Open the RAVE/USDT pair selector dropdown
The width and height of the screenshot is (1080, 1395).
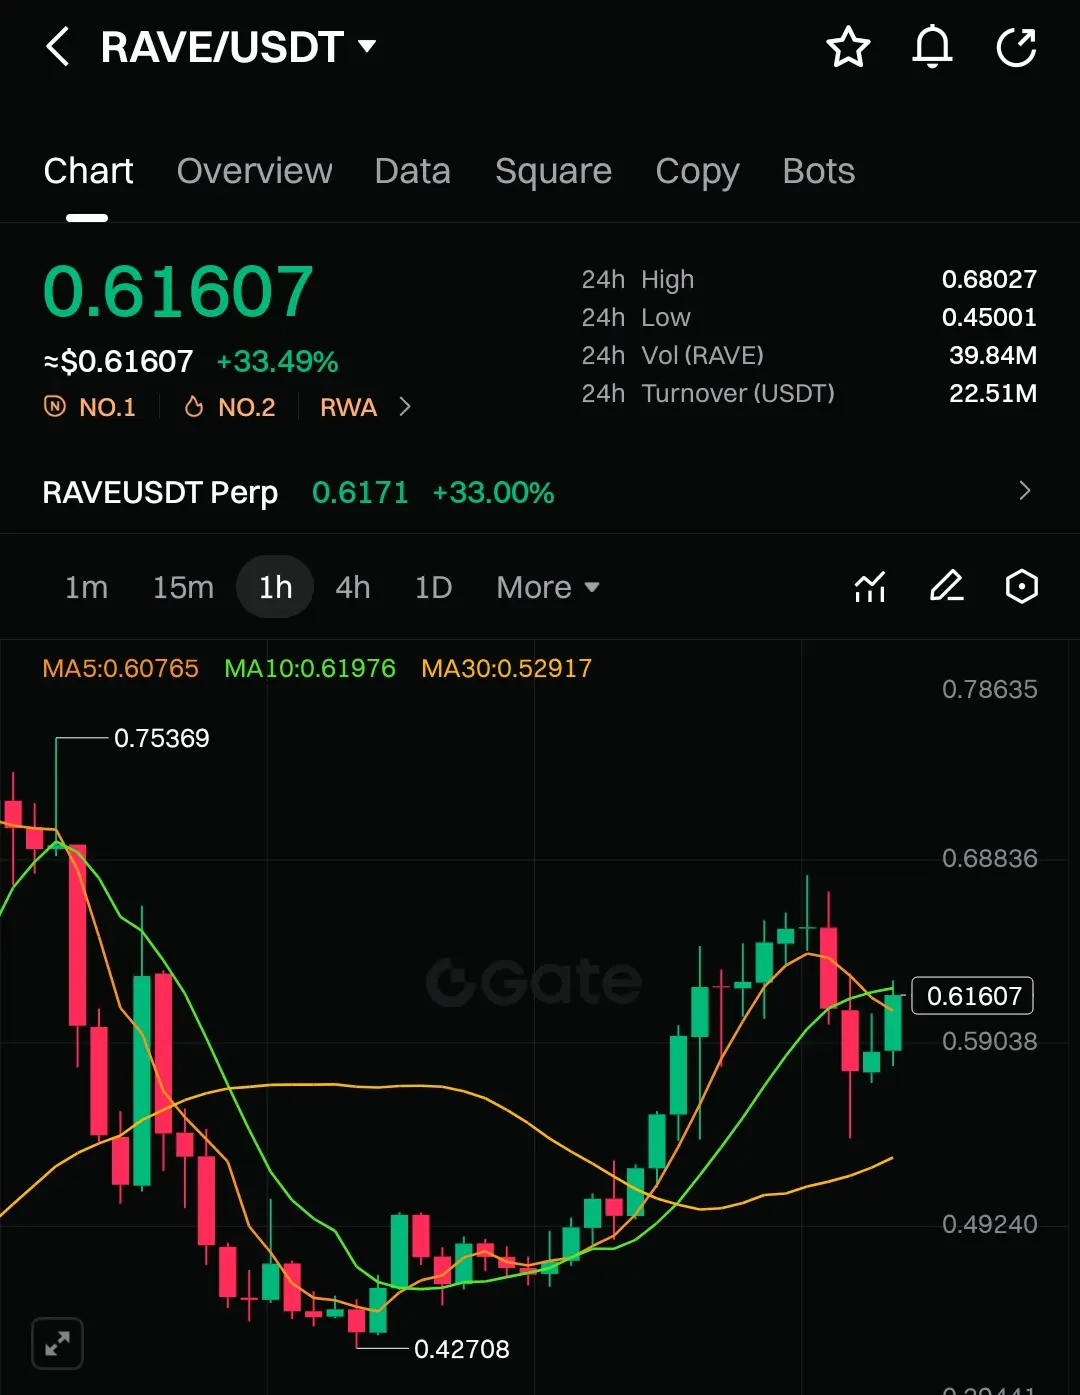[239, 47]
